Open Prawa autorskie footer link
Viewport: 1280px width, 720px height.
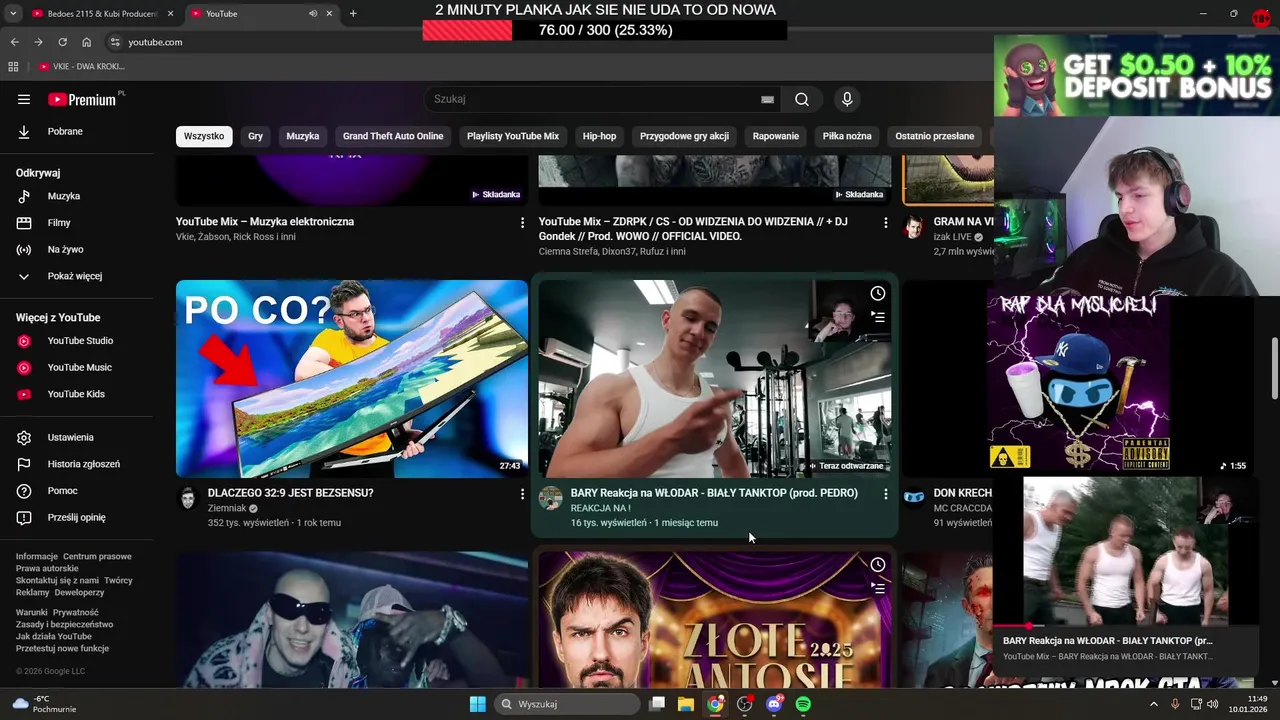click(47, 568)
